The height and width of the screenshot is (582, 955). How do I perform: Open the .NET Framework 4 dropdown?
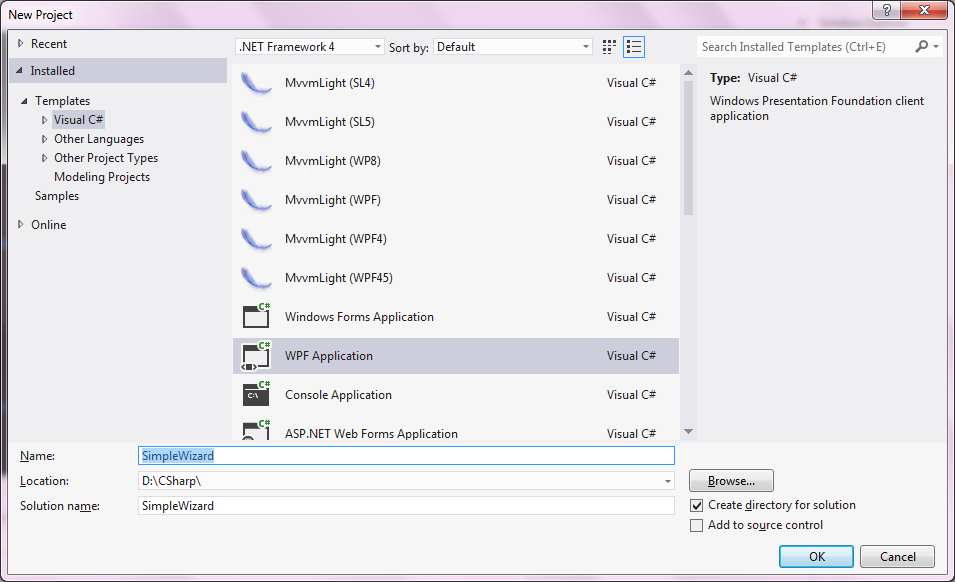point(310,47)
